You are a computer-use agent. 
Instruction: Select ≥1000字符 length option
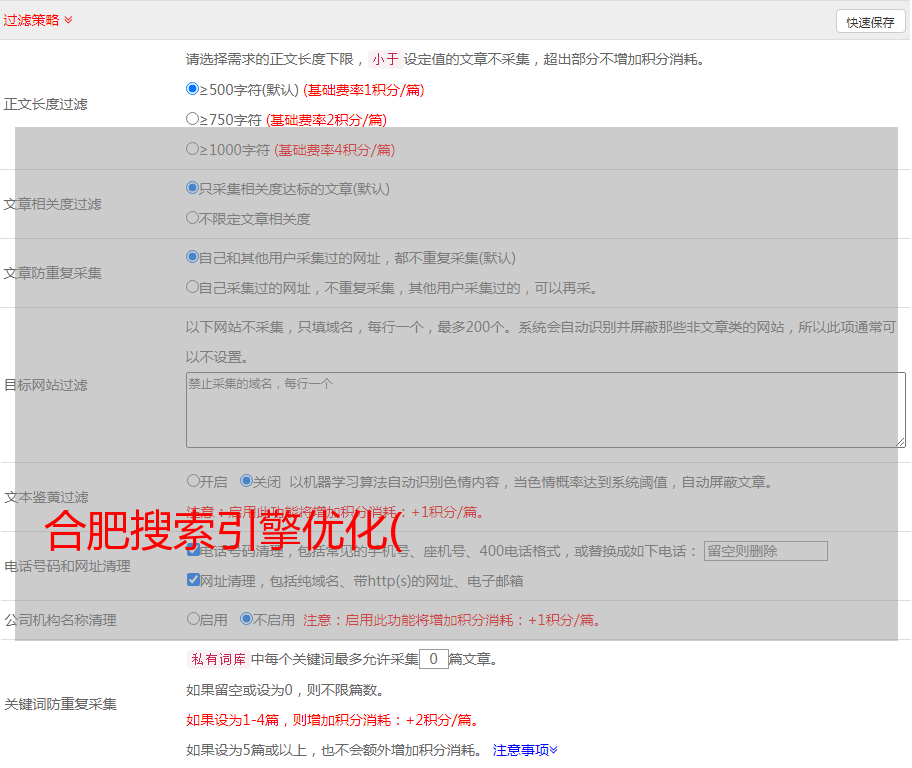tap(193, 149)
